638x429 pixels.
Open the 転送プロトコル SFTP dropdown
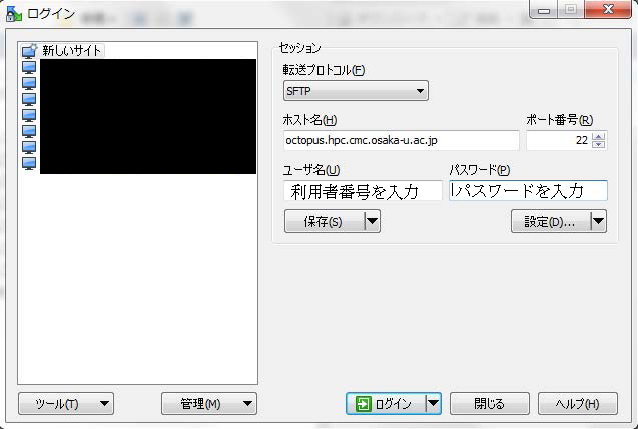[356, 92]
